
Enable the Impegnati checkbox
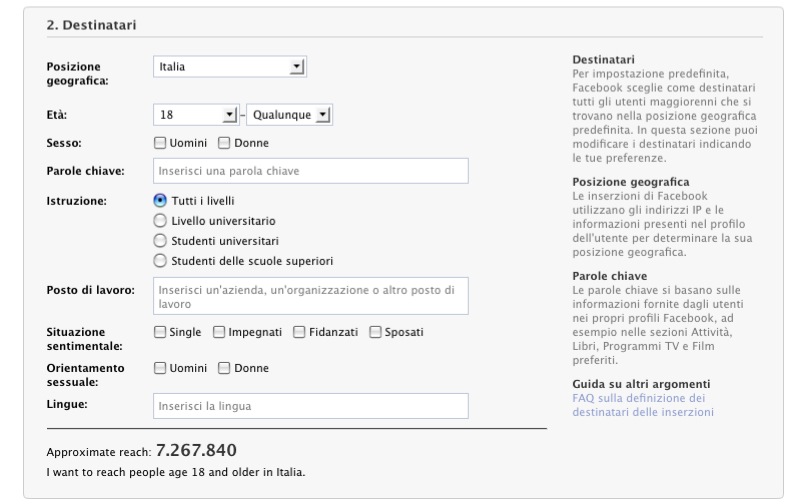coord(219,332)
